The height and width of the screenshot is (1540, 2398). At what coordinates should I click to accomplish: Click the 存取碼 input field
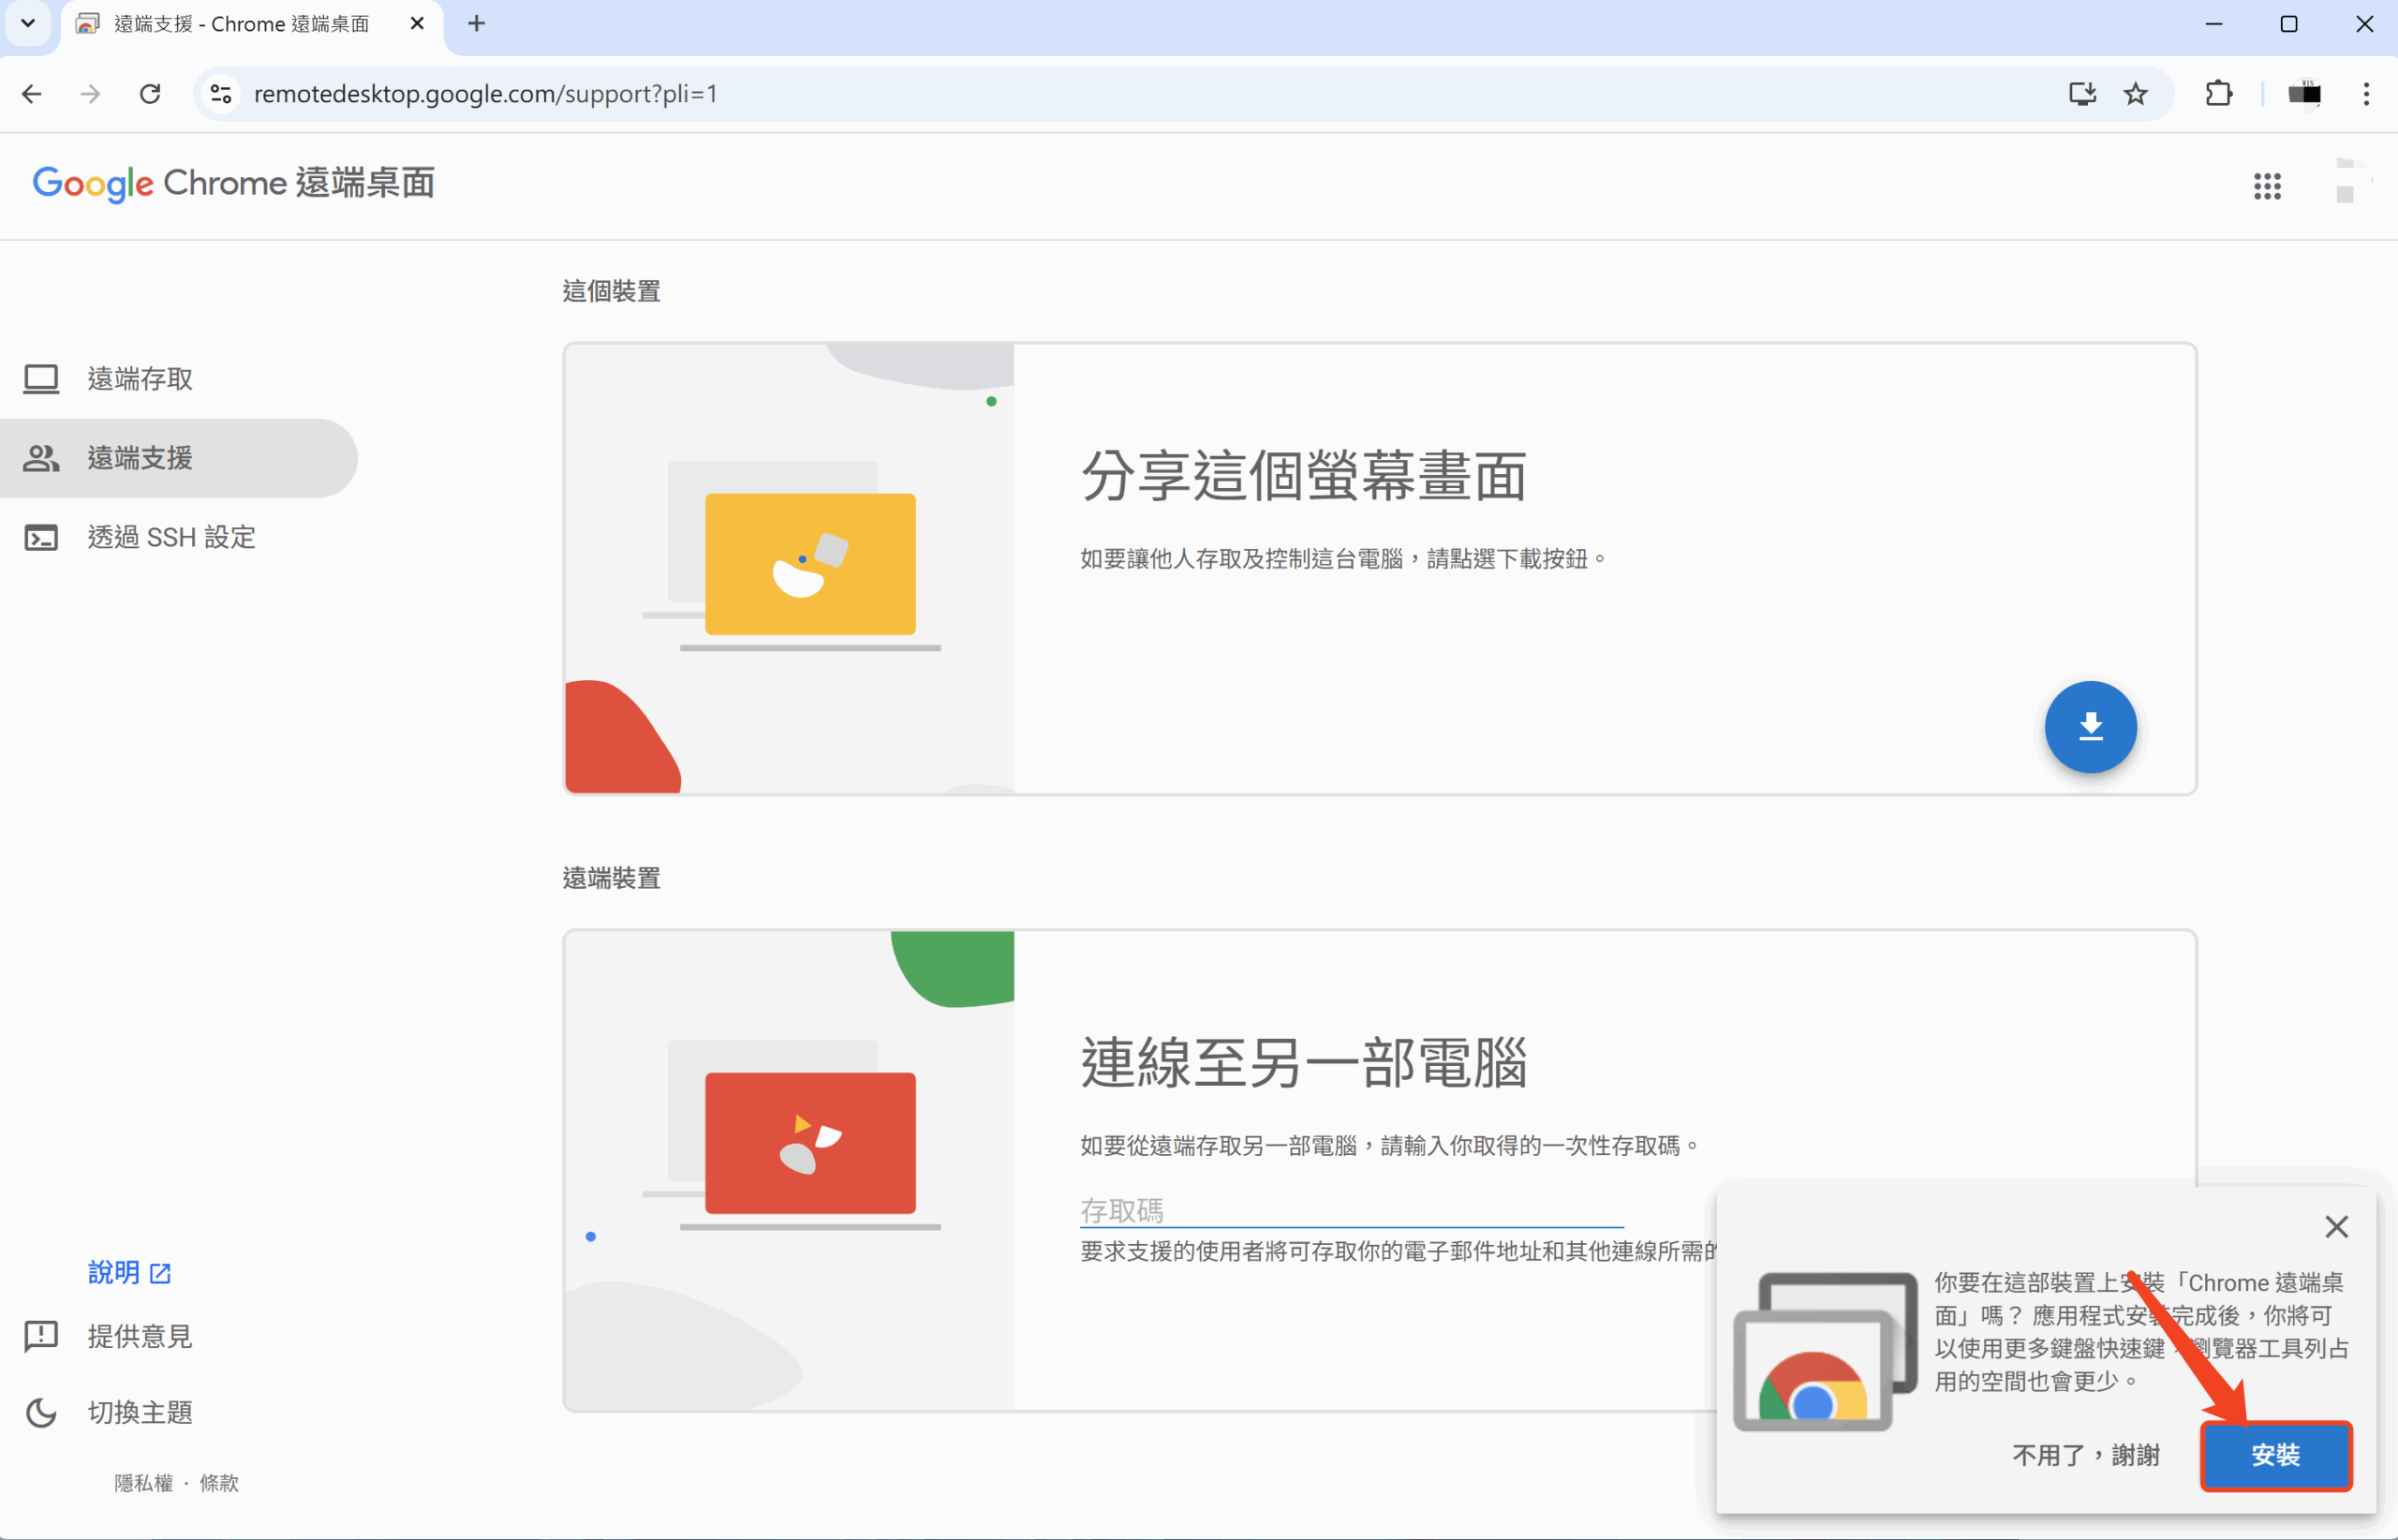[1351, 1211]
